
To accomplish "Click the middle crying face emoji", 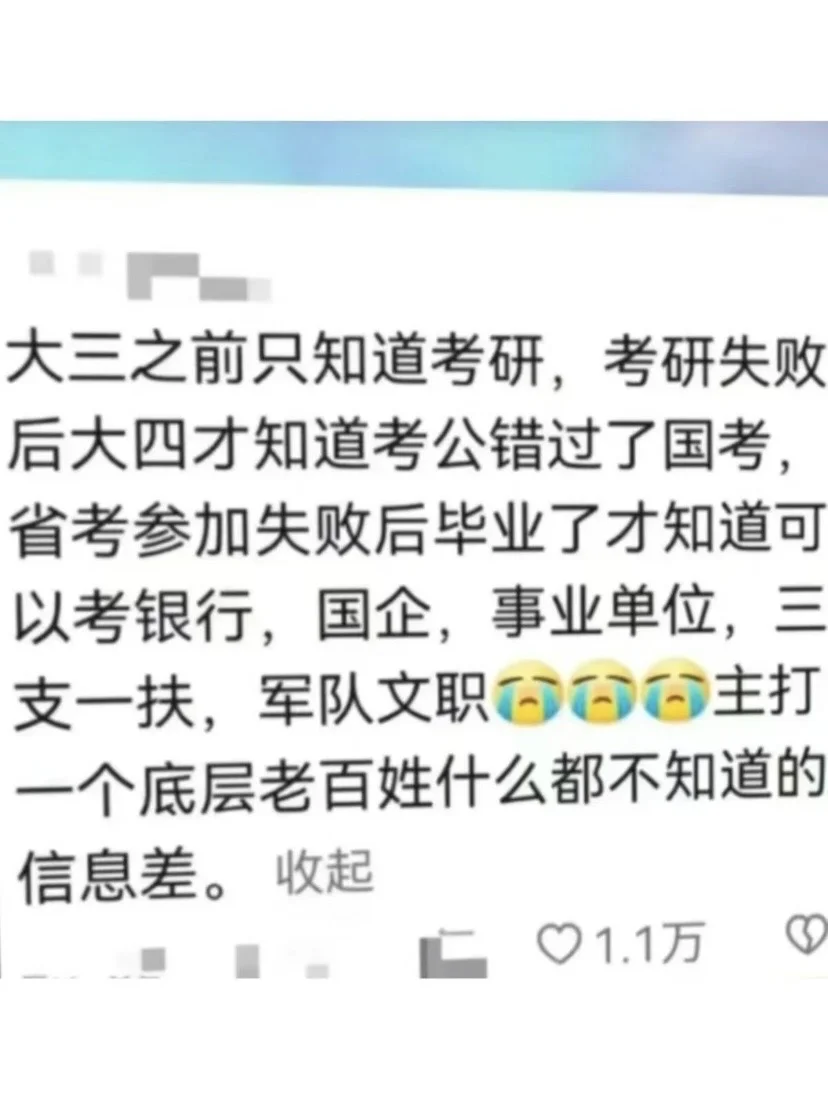I will [x=603, y=695].
